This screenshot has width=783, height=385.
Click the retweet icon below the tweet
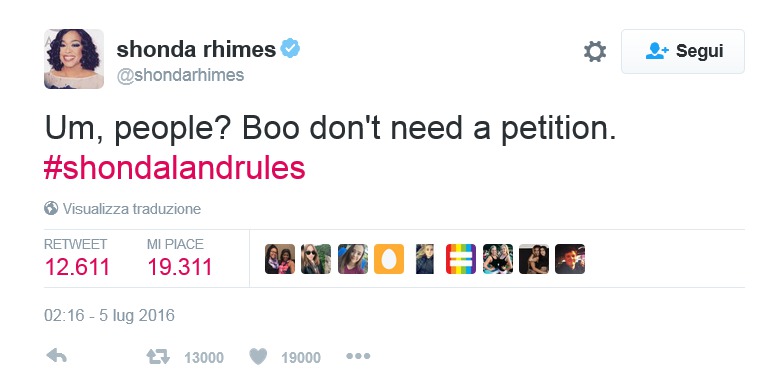coord(158,357)
